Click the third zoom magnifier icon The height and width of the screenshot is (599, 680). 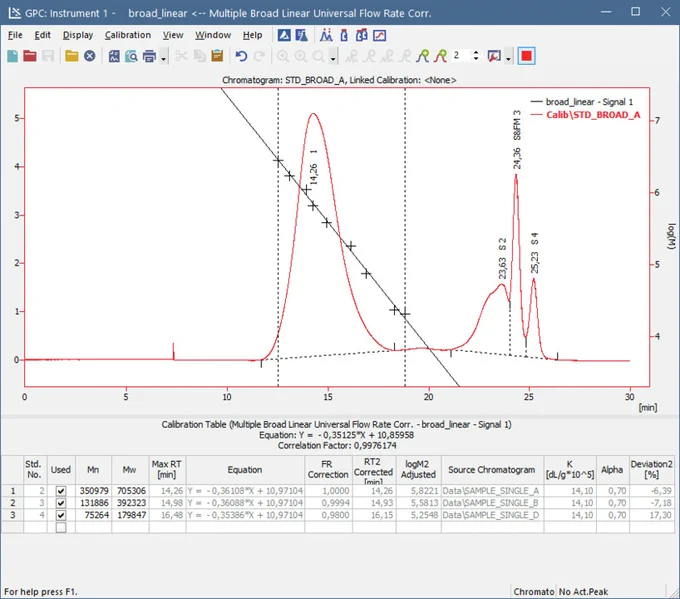318,56
